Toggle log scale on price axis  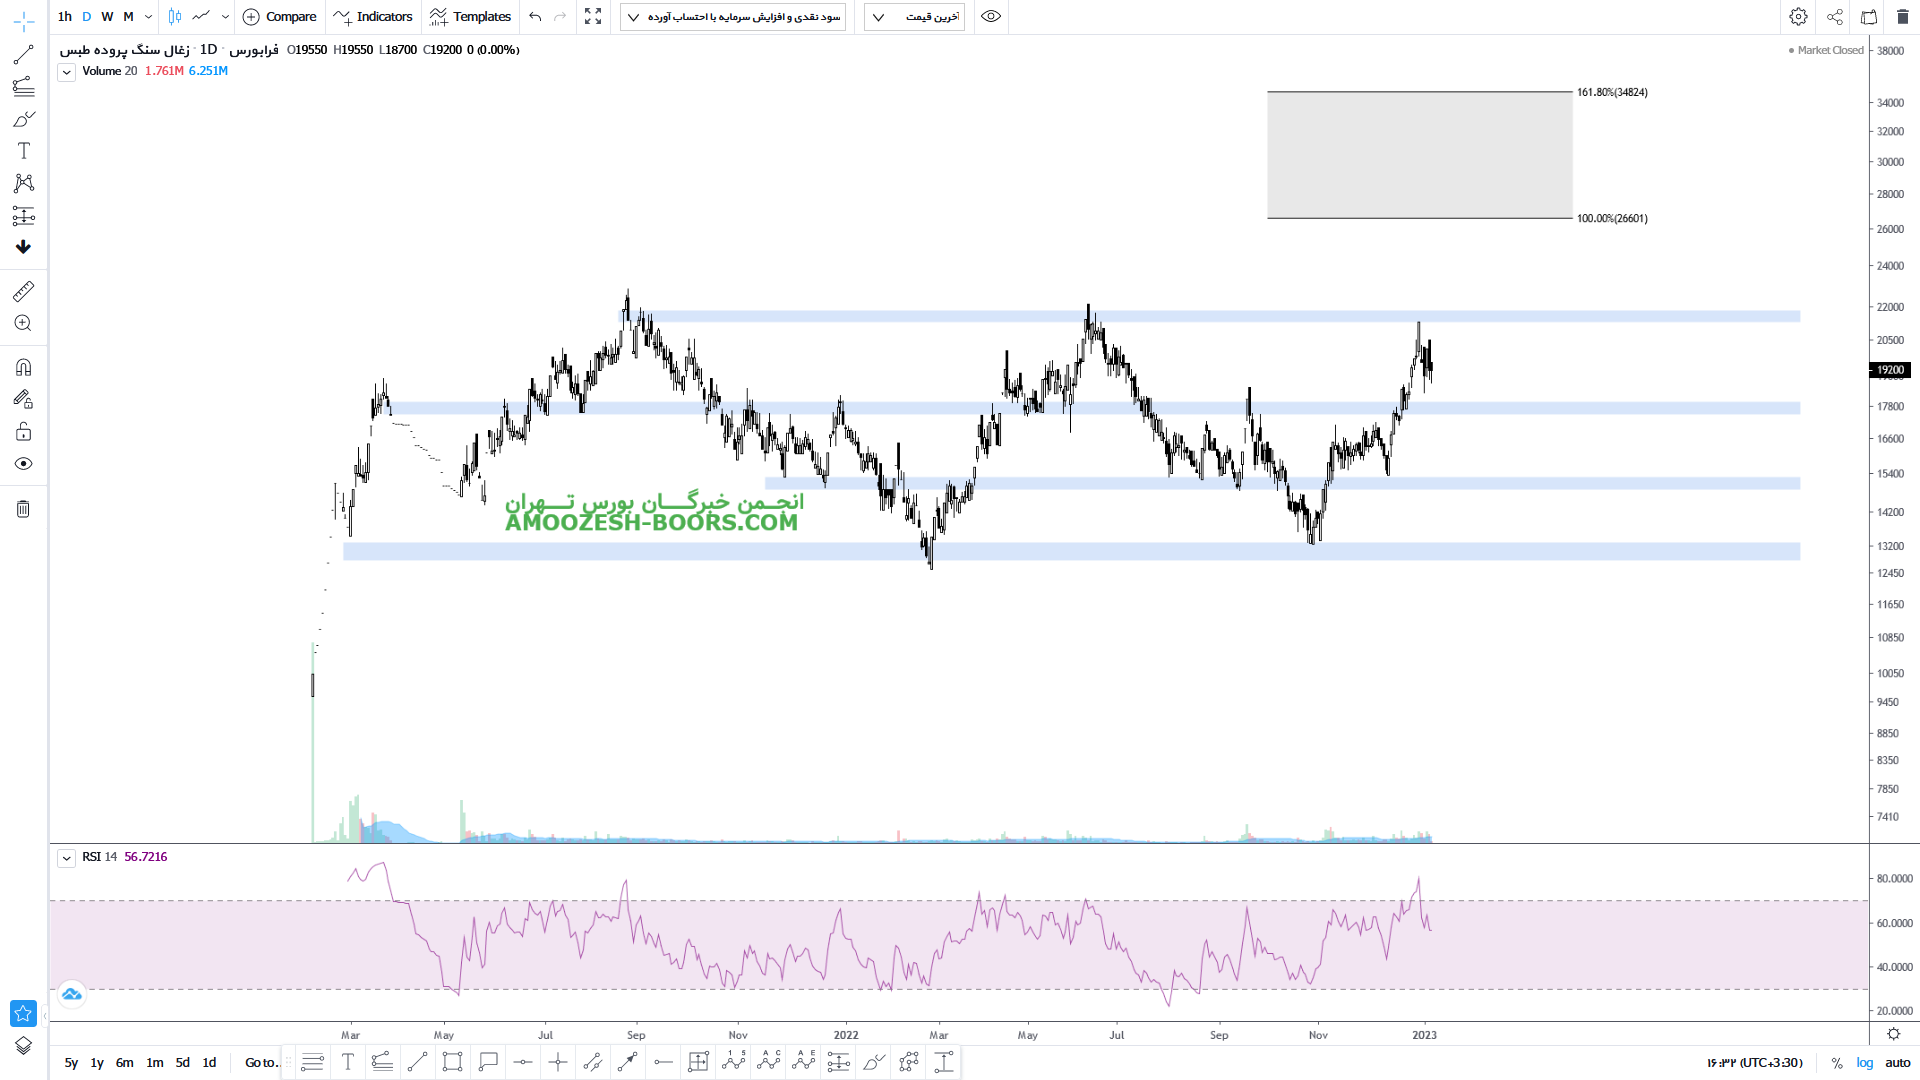tap(1864, 1063)
